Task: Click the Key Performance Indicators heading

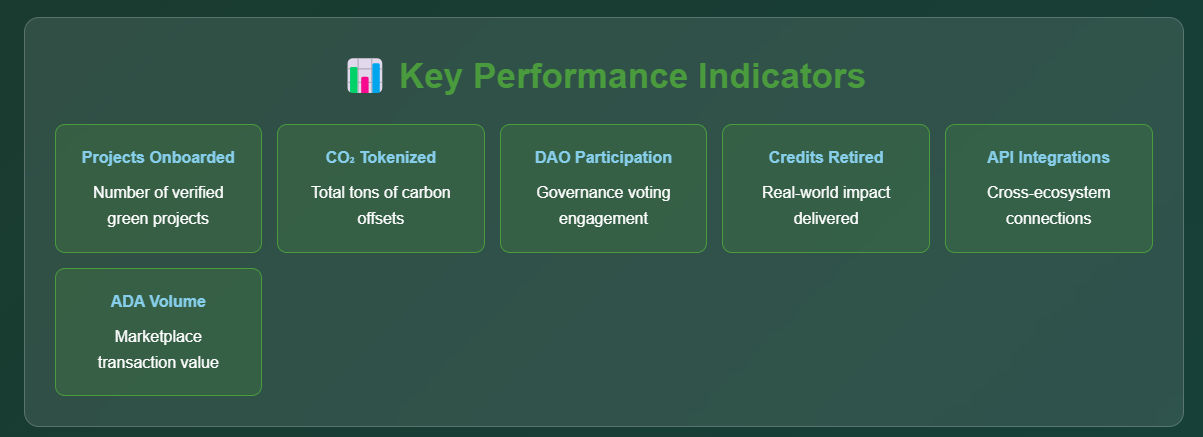Action: (x=631, y=77)
